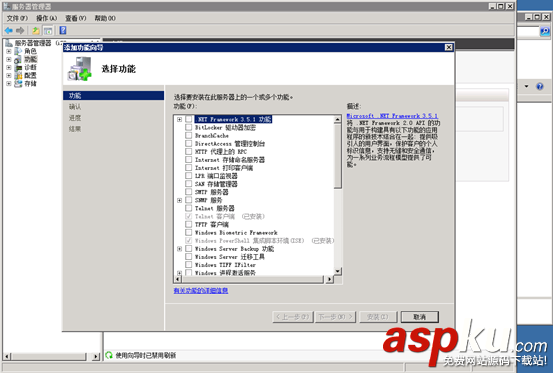Check SAN 存储管理器 checkbox

tap(189, 184)
